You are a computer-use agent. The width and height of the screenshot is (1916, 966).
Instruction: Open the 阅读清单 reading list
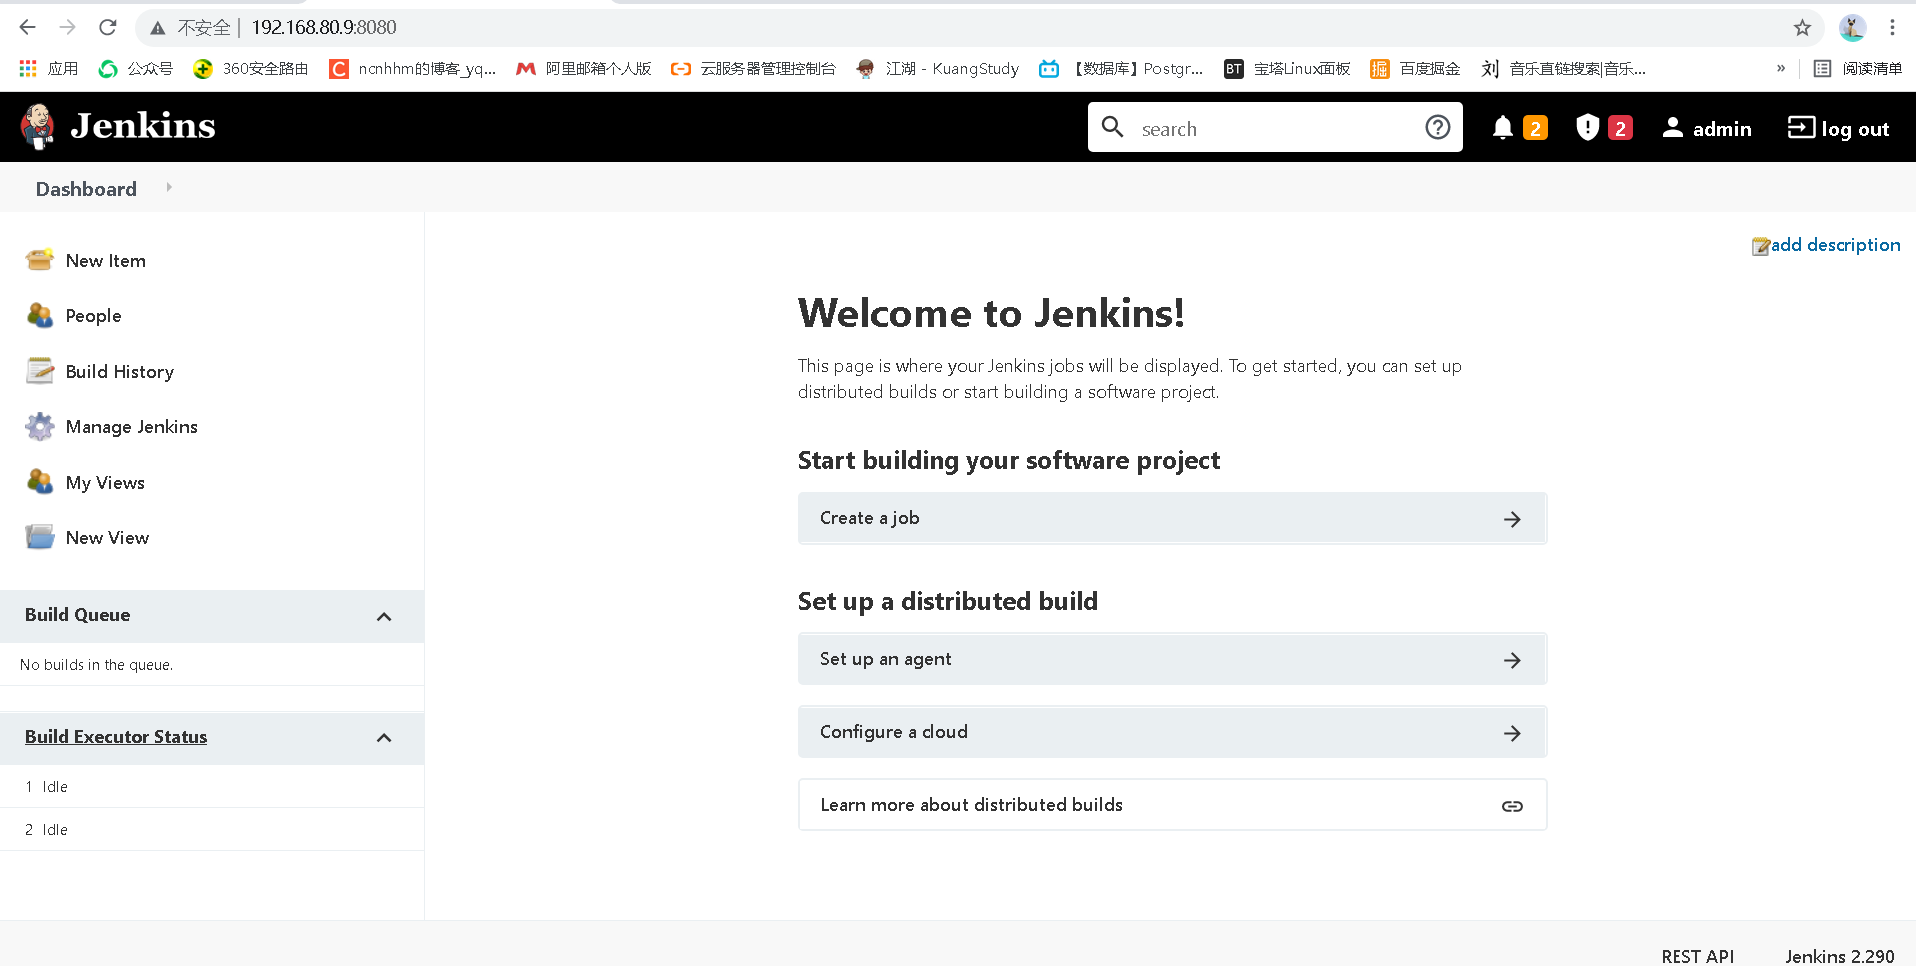click(x=1858, y=68)
